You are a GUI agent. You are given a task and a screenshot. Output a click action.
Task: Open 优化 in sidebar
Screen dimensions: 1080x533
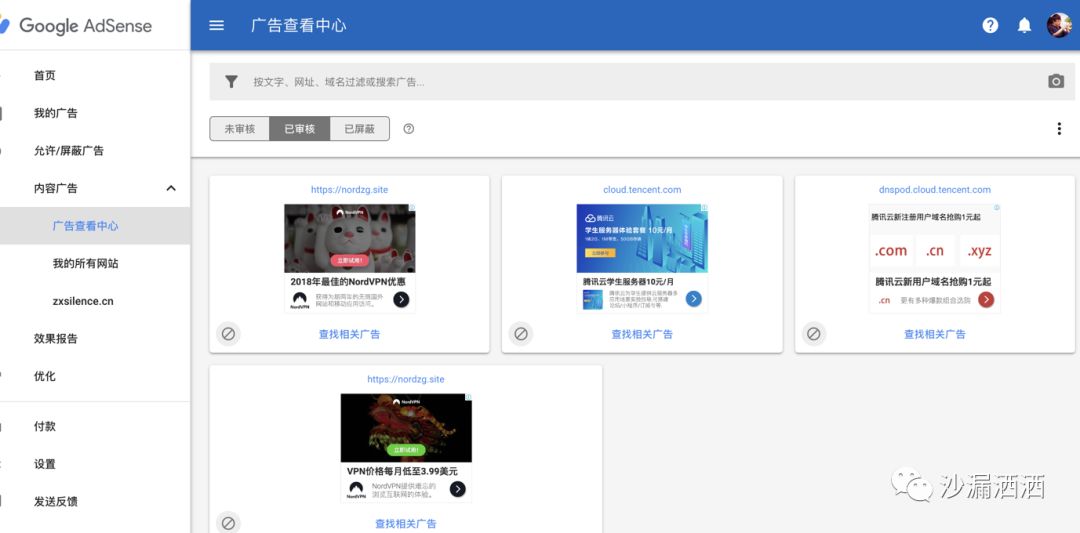point(45,376)
